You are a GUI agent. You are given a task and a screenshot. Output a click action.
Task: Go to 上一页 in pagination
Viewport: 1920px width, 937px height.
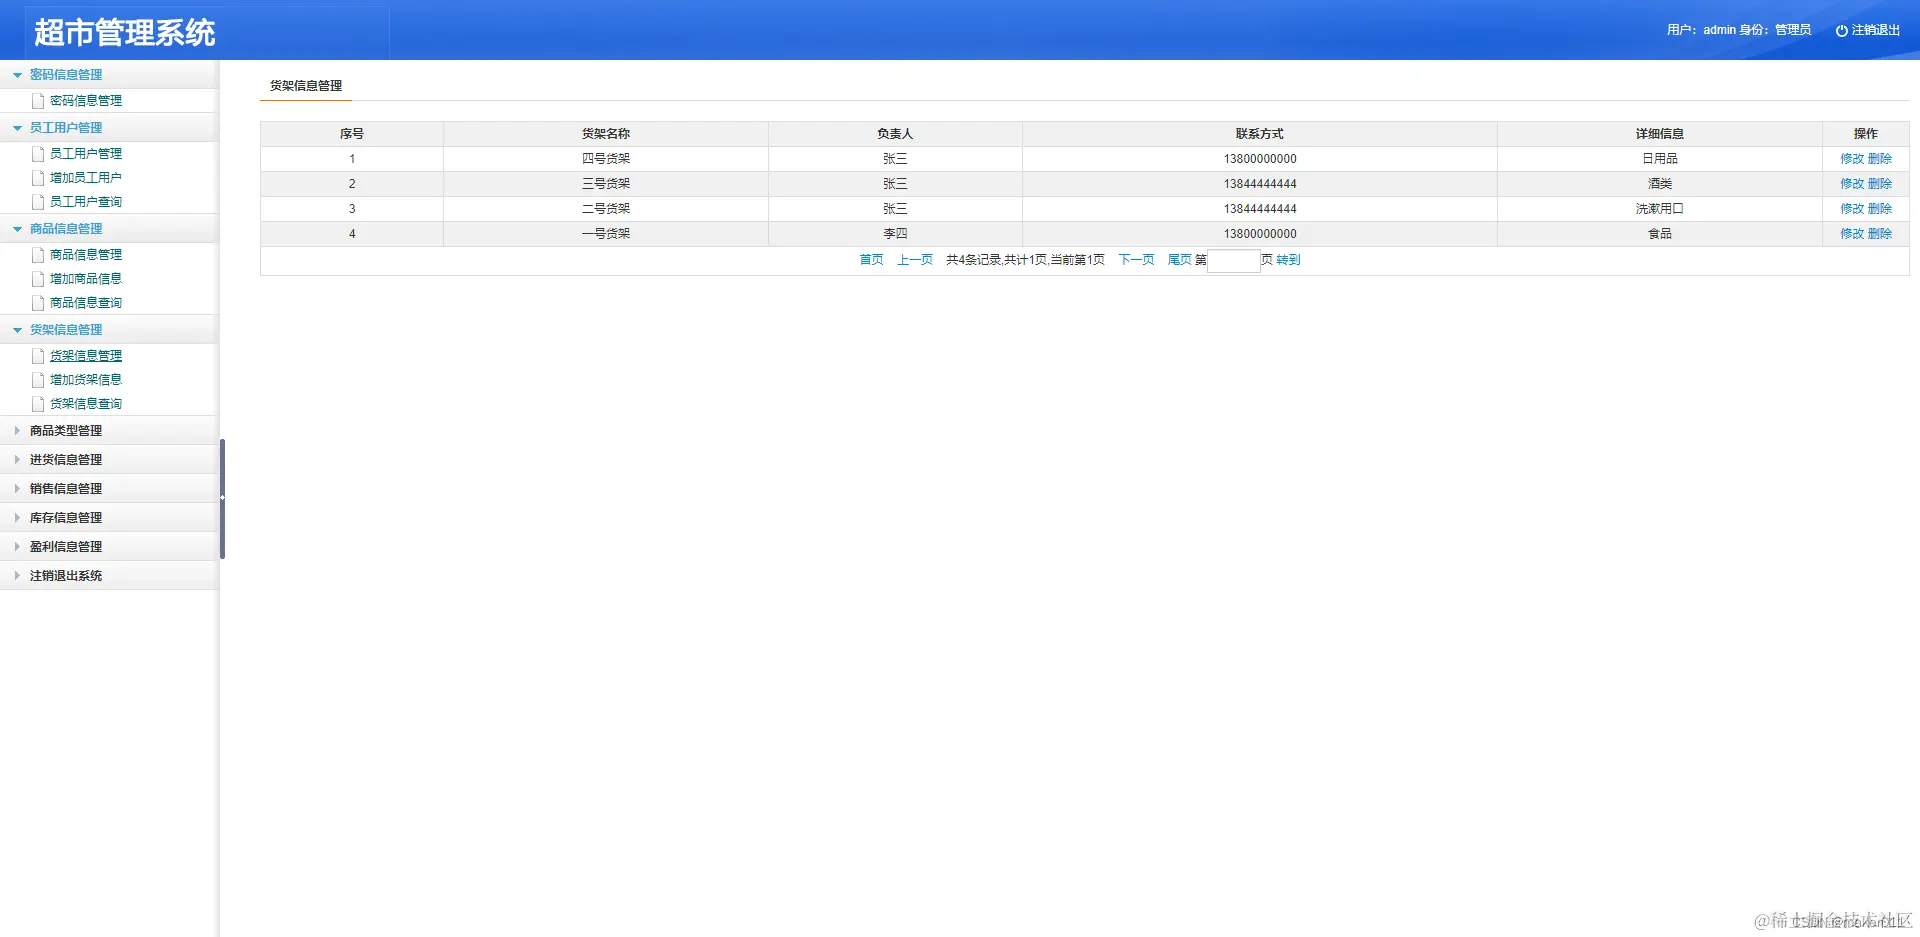click(x=915, y=260)
